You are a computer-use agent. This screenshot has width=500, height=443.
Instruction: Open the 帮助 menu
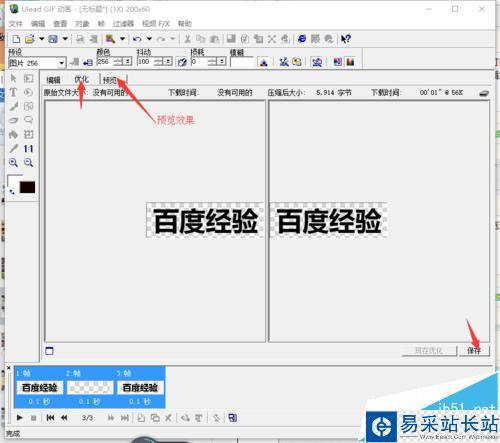click(185, 24)
